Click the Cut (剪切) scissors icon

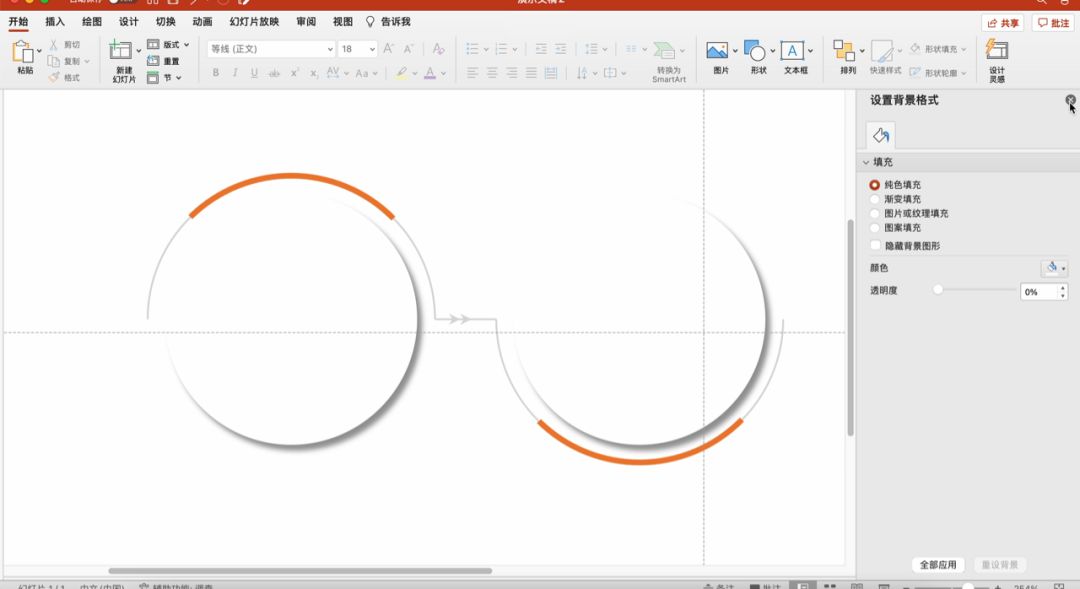pos(53,45)
